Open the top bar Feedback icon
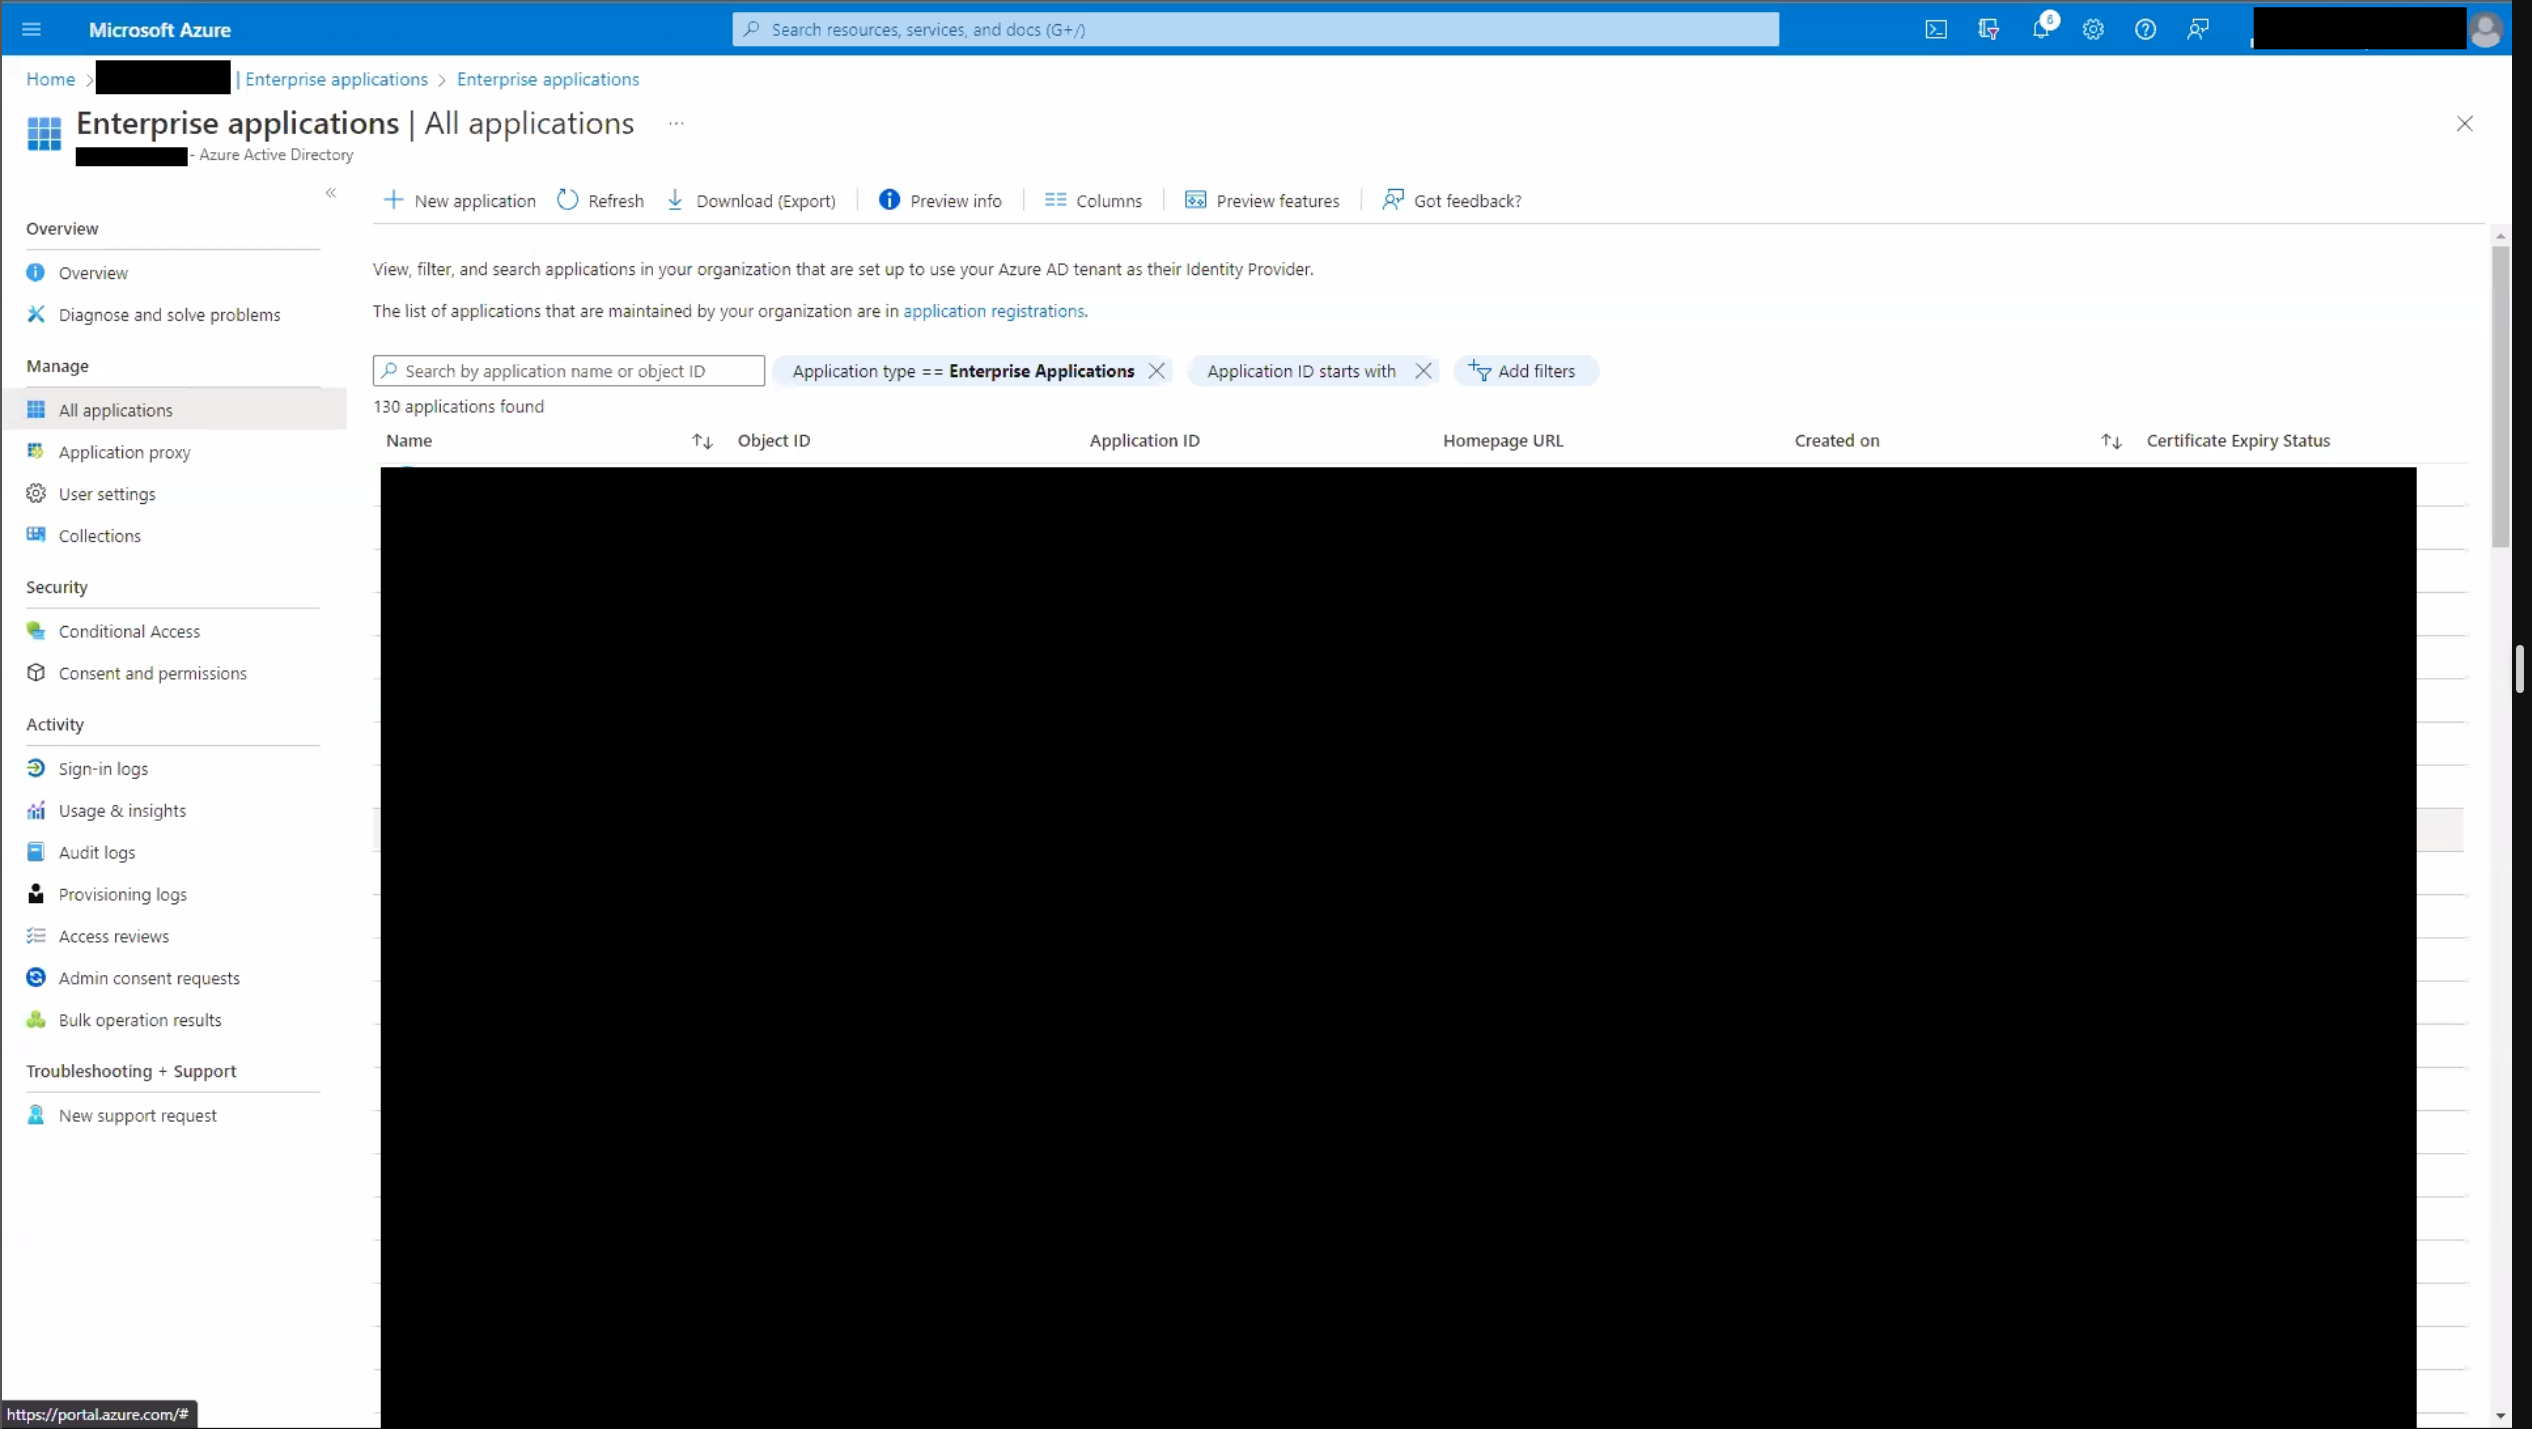Viewport: 2532px width, 1429px height. 2197,29
